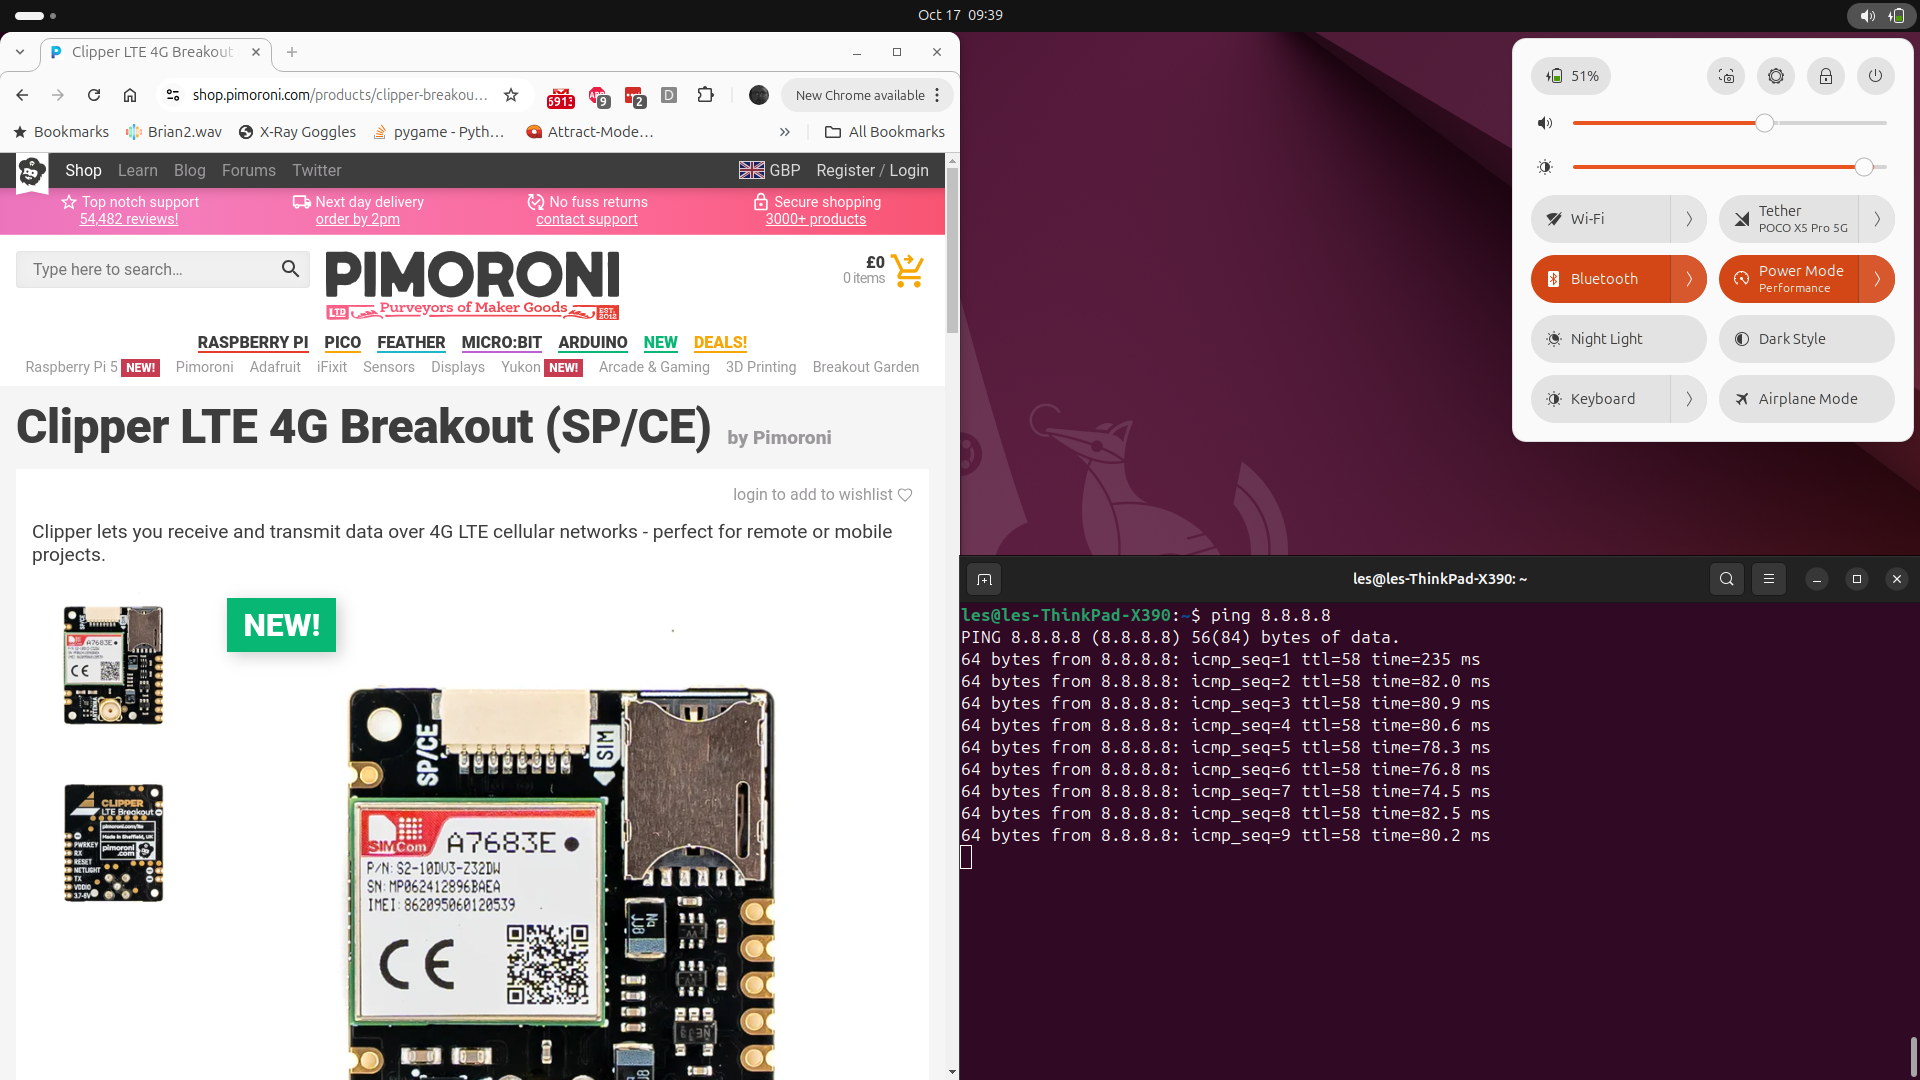The image size is (1920, 1080).
Task: Click the Night Light toggle icon
Action: 1553,339
